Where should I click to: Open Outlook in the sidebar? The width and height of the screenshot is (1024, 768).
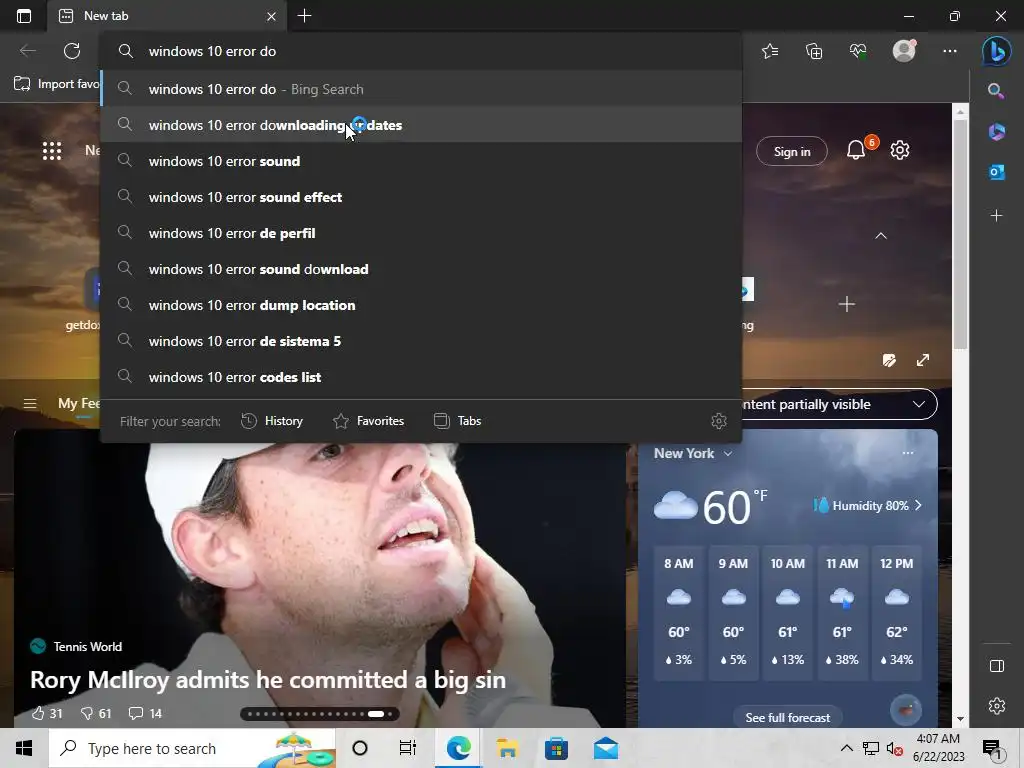[x=997, y=172]
